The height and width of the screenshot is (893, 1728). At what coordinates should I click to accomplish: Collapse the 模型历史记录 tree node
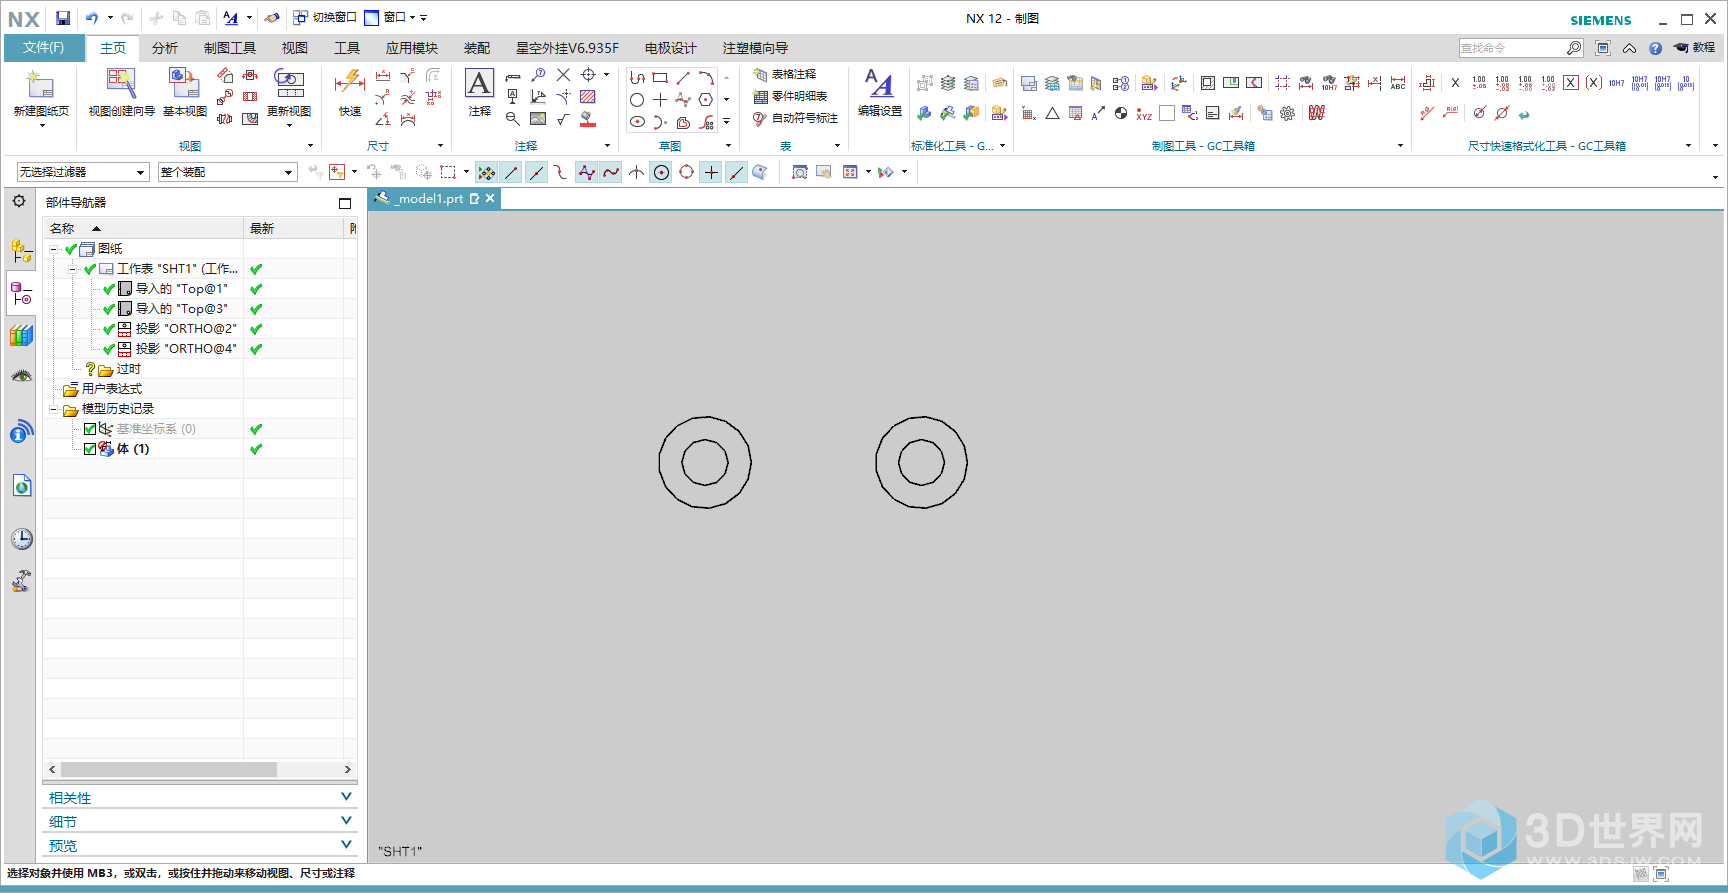coord(53,409)
